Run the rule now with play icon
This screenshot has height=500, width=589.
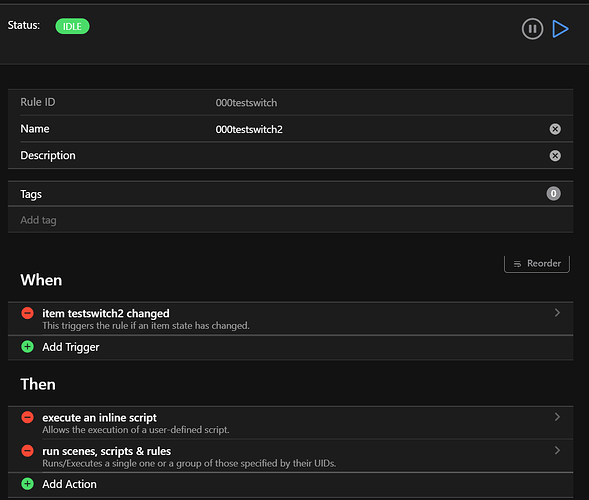[560, 29]
